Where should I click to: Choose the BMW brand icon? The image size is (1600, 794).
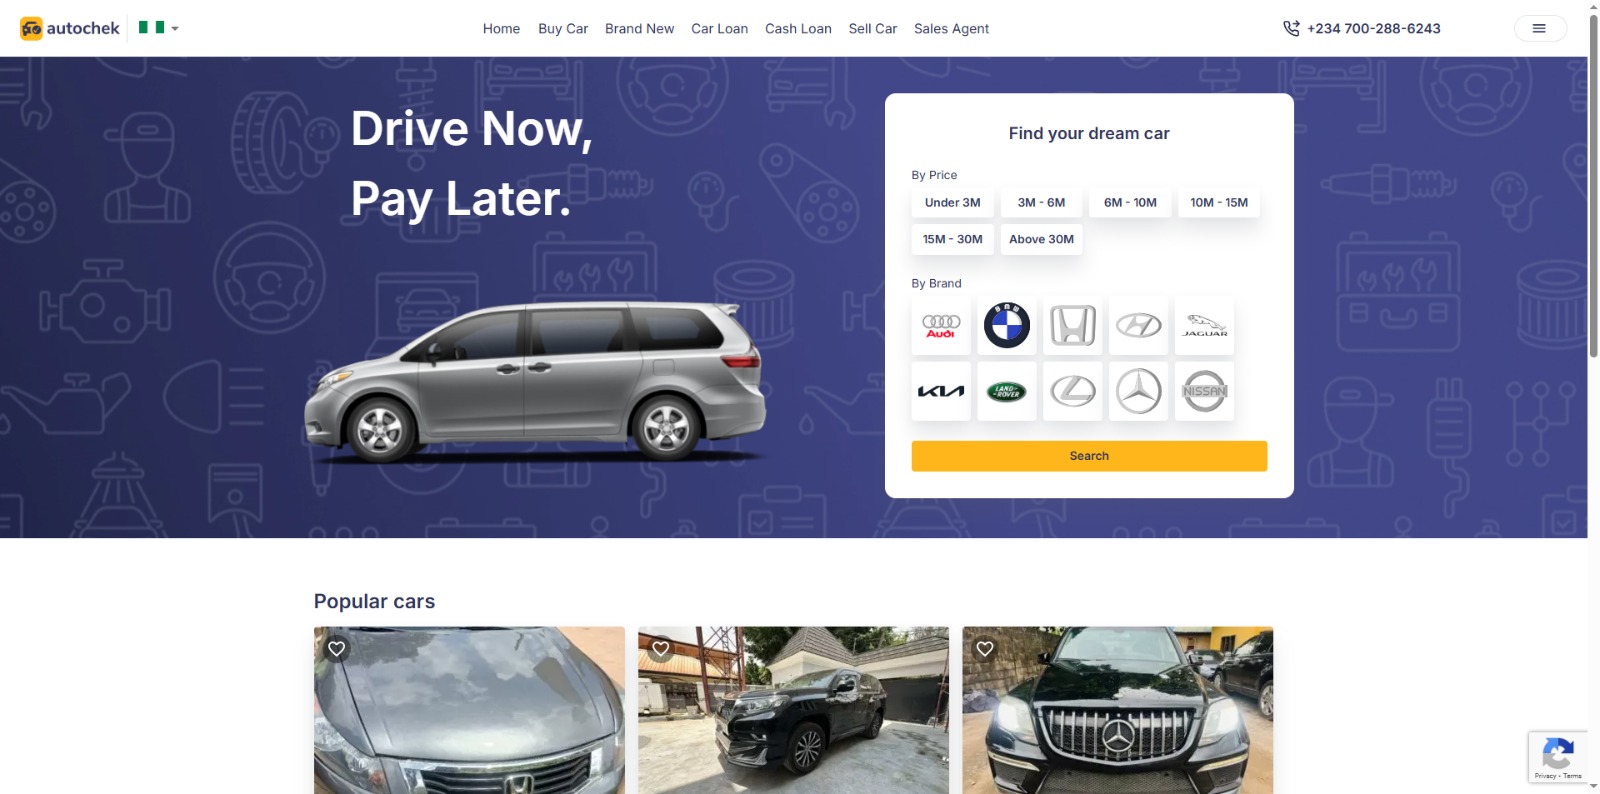click(x=1007, y=326)
